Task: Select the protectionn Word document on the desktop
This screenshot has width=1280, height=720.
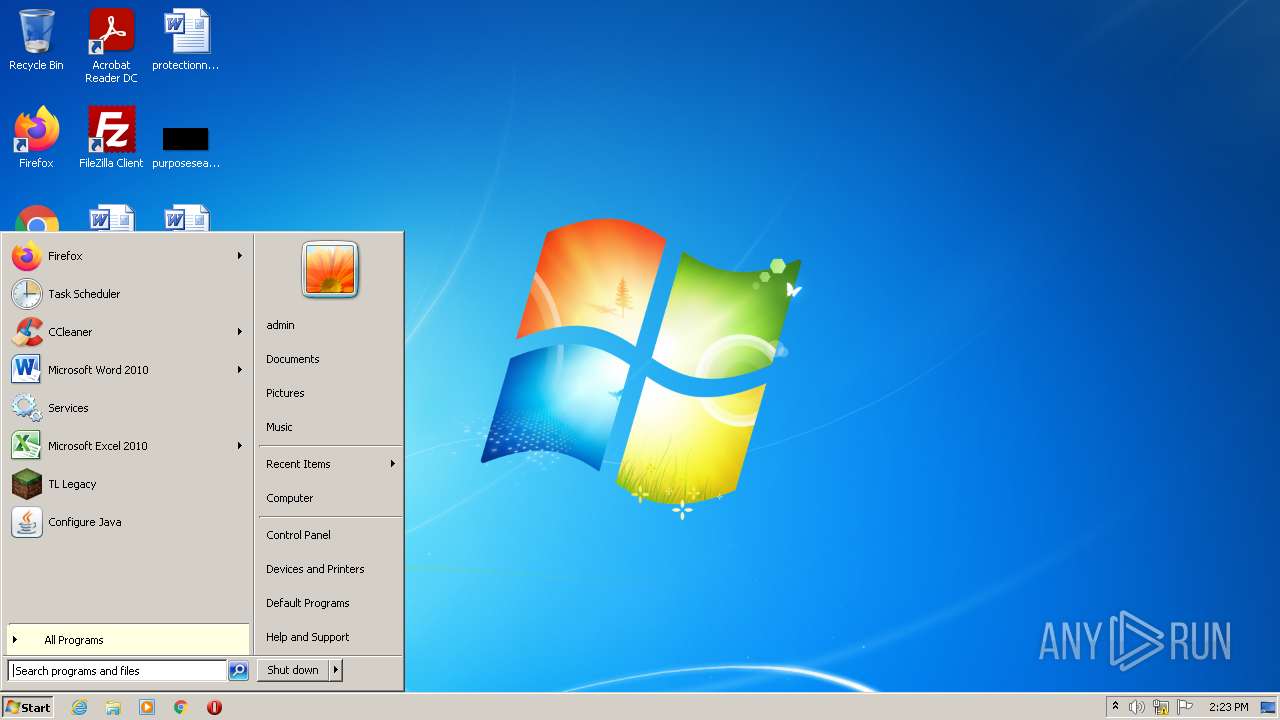Action: (186, 41)
